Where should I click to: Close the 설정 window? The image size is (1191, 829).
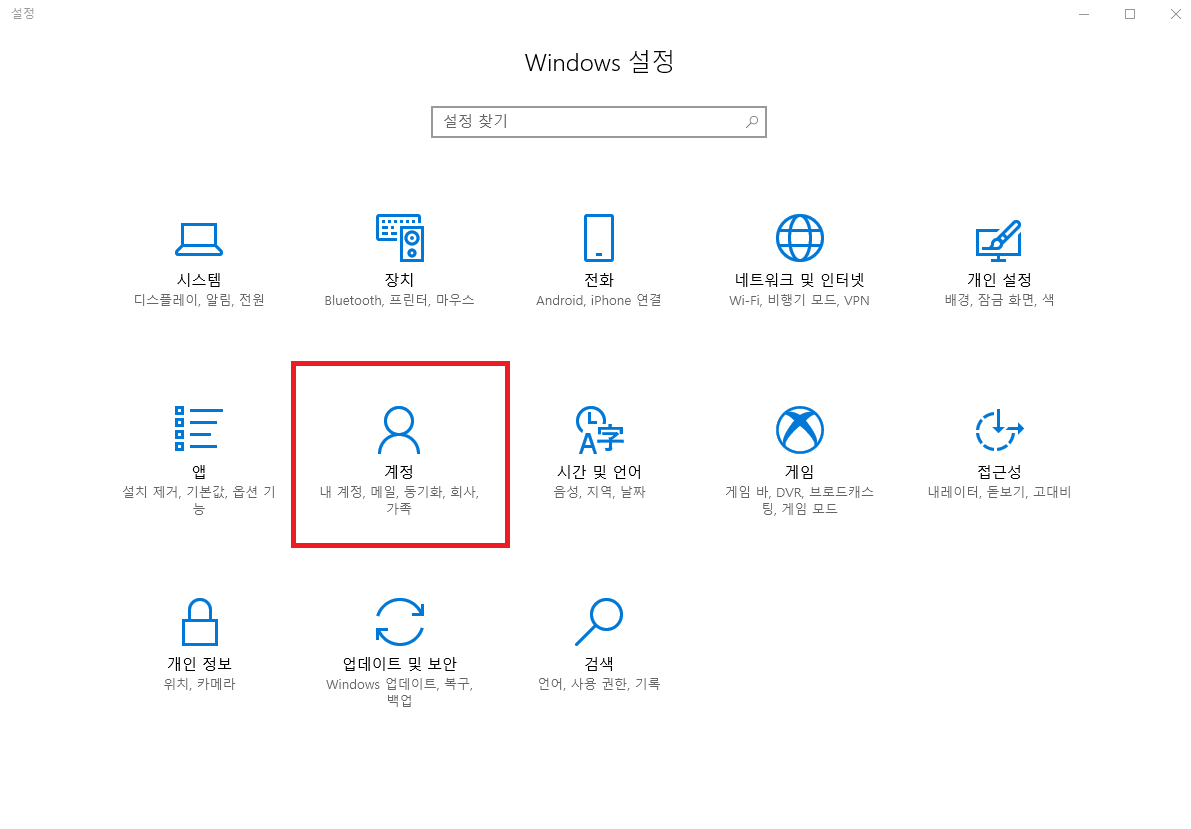1175,14
